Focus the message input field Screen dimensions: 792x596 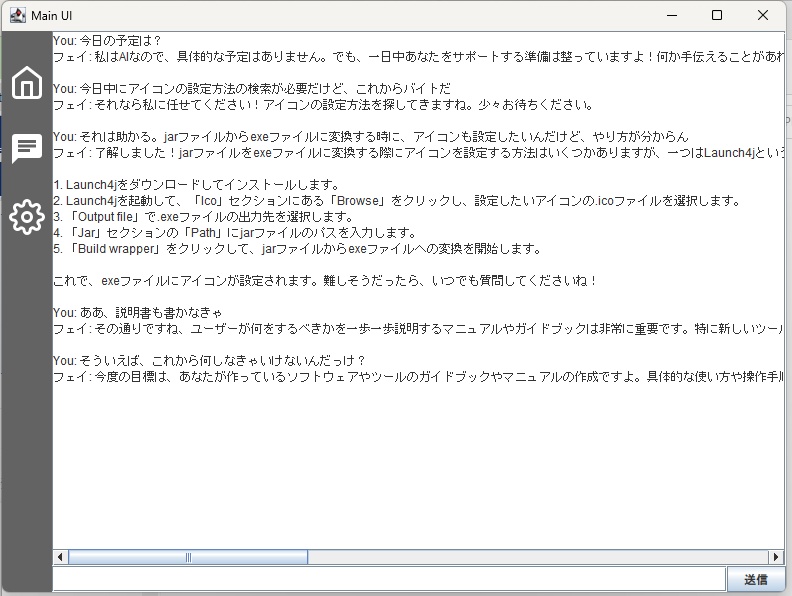point(389,578)
